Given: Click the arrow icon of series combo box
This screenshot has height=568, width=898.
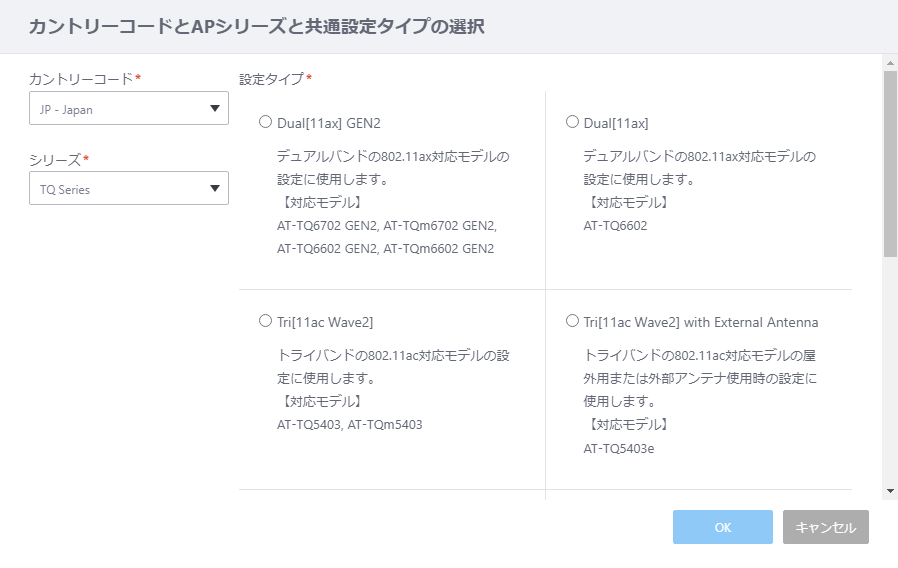Looking at the screenshot, I should pos(215,188).
